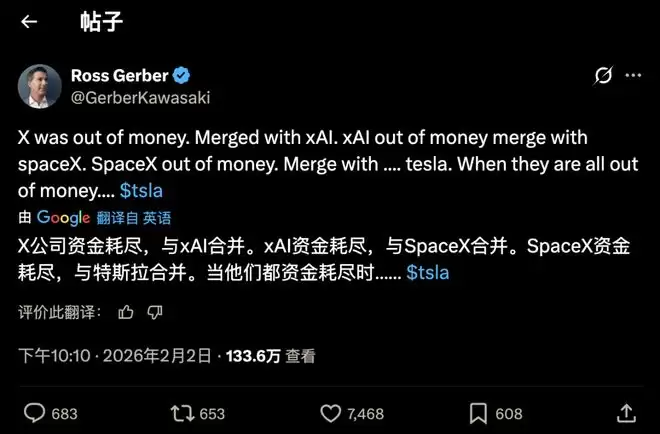Rate the translation with thumbs down
The height and width of the screenshot is (434, 660).
tap(154, 312)
